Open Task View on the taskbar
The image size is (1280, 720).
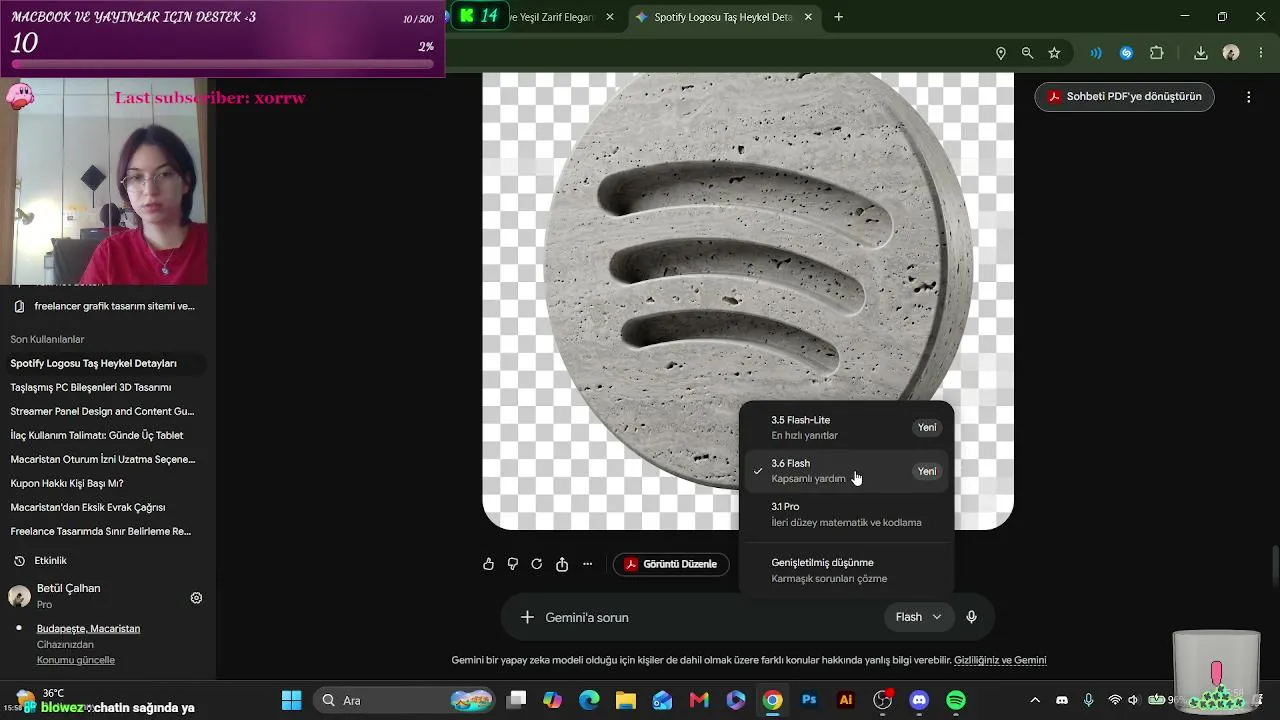point(516,700)
